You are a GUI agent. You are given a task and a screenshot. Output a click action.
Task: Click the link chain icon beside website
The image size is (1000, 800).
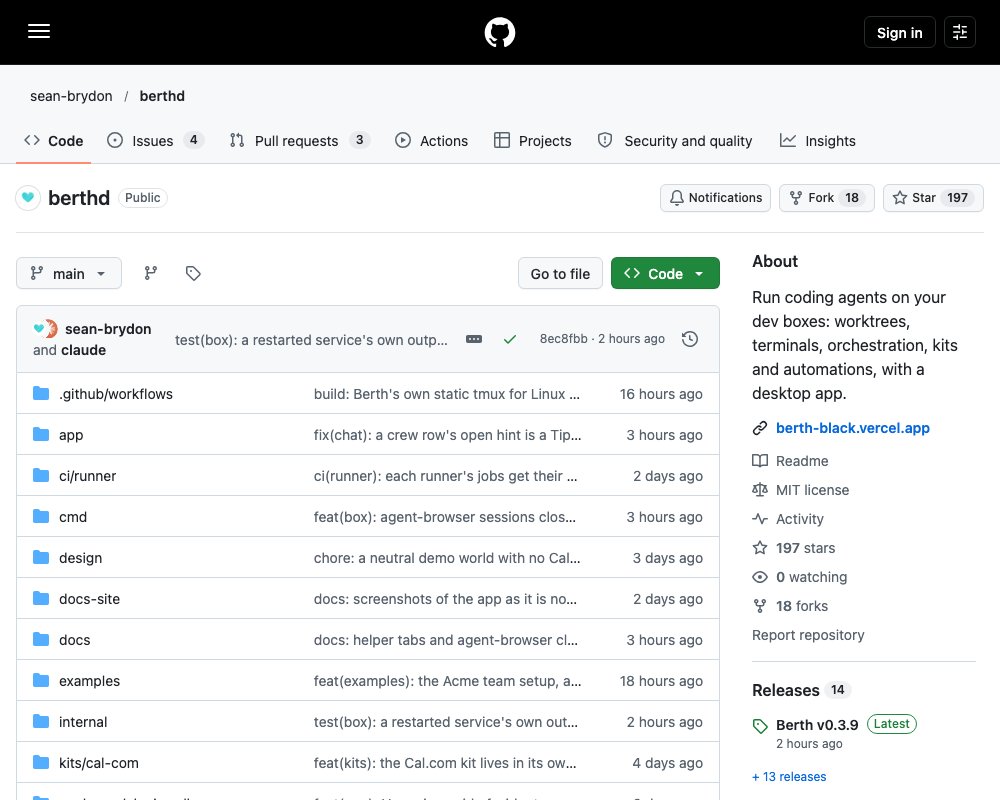click(x=760, y=428)
